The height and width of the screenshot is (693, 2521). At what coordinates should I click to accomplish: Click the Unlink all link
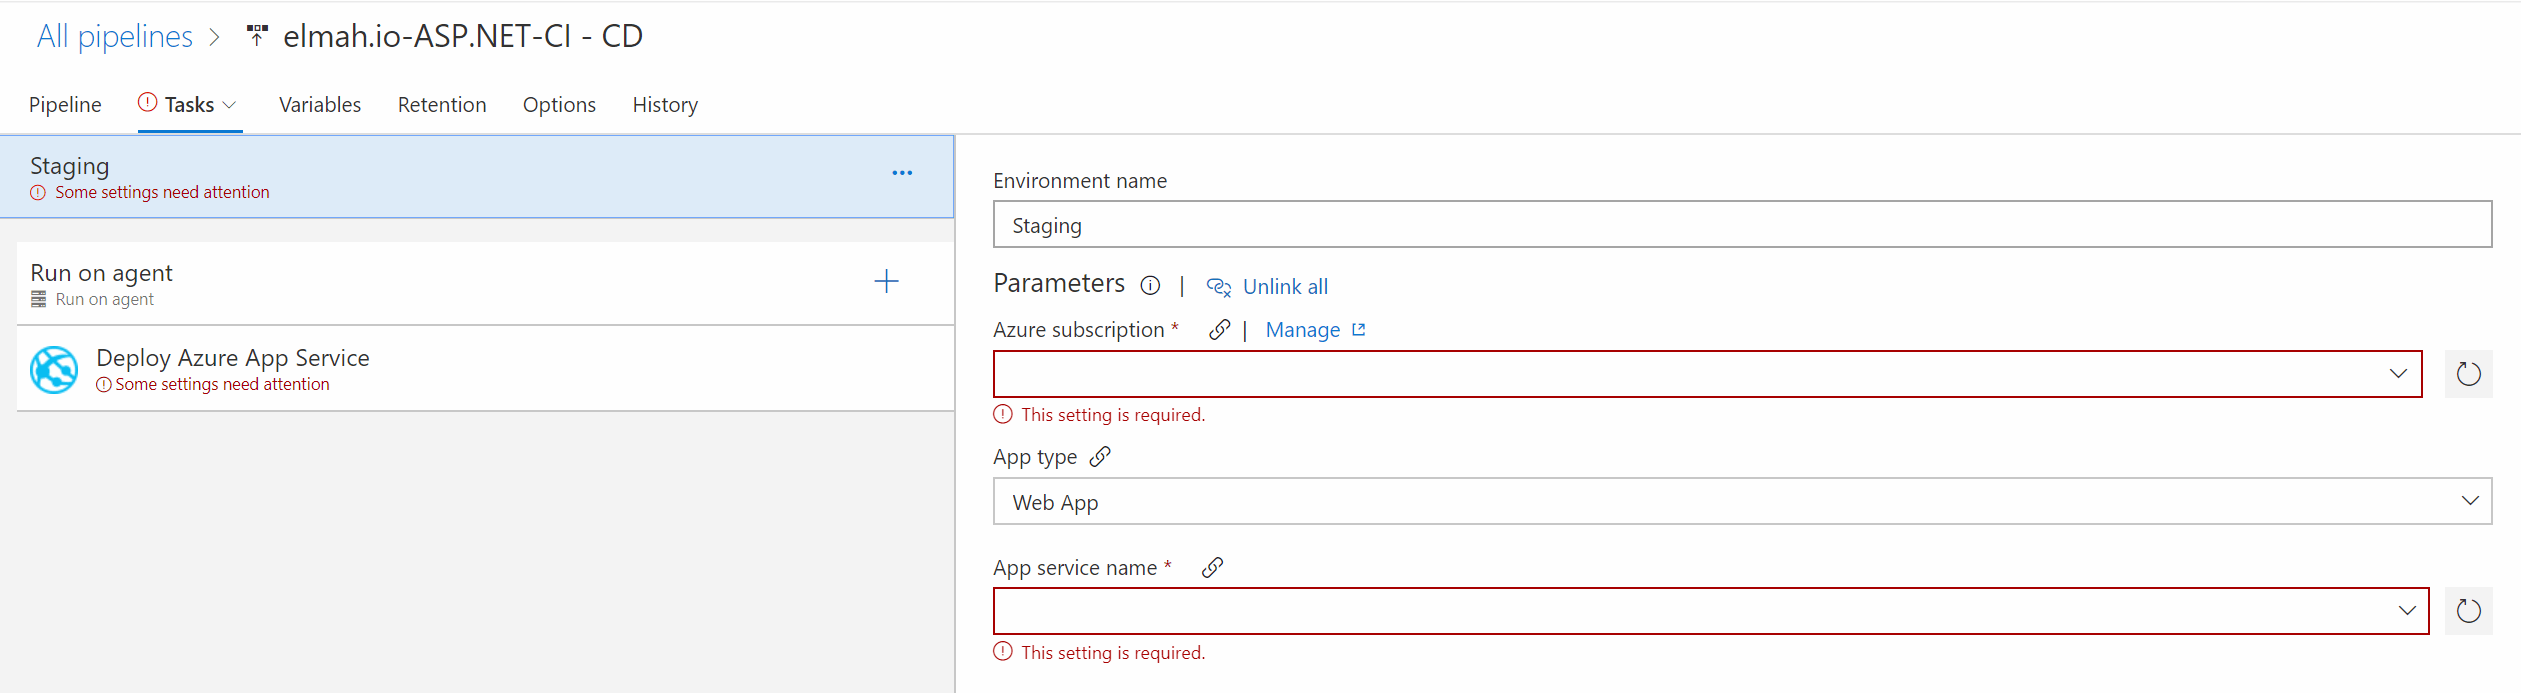[1285, 287]
